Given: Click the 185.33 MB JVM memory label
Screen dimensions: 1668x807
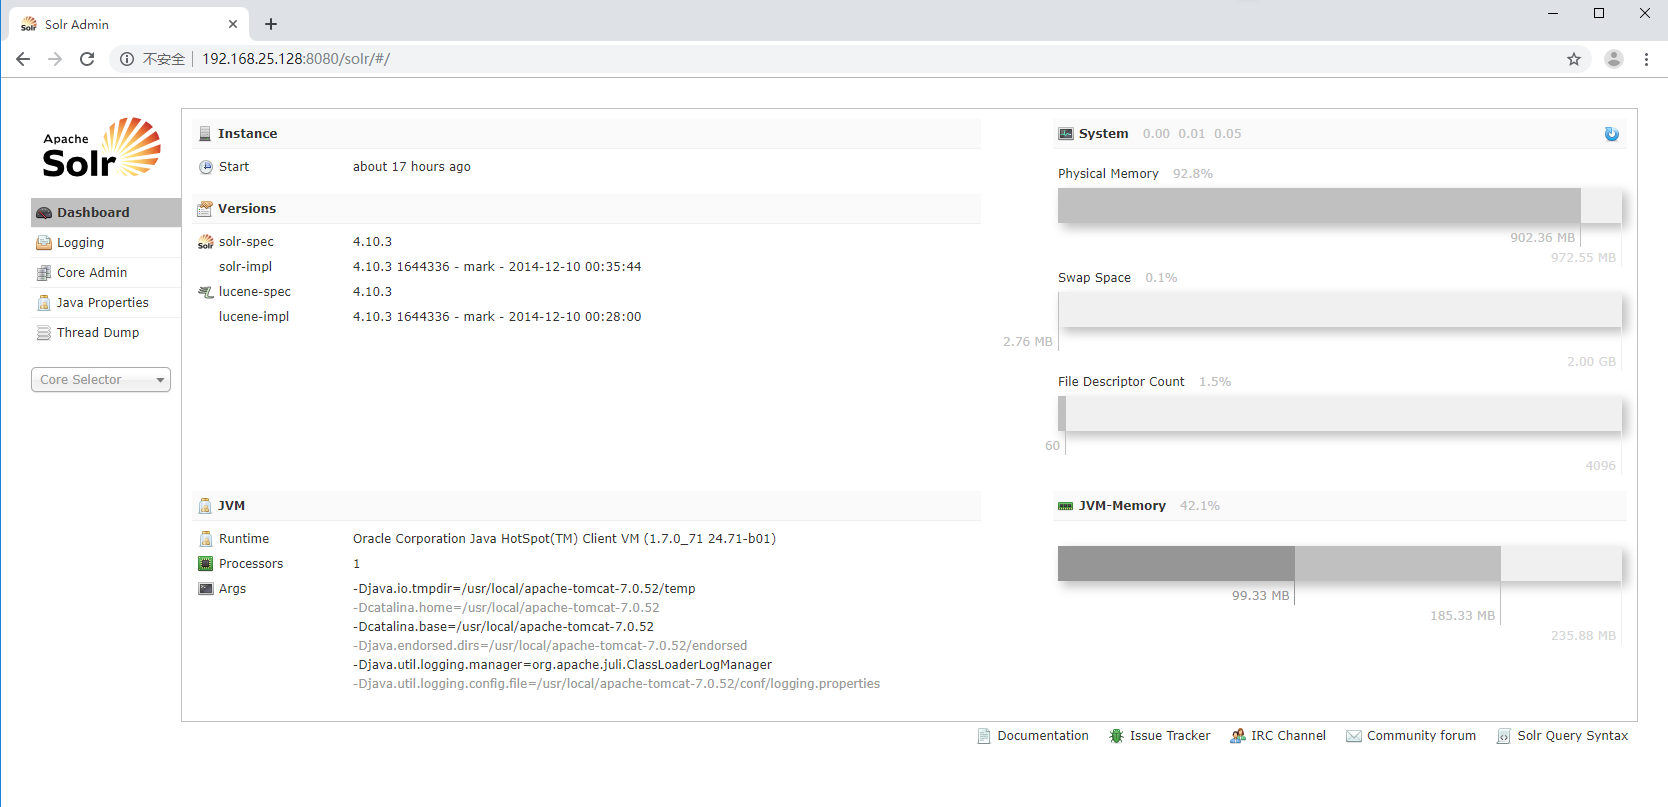Looking at the screenshot, I should [x=1462, y=616].
